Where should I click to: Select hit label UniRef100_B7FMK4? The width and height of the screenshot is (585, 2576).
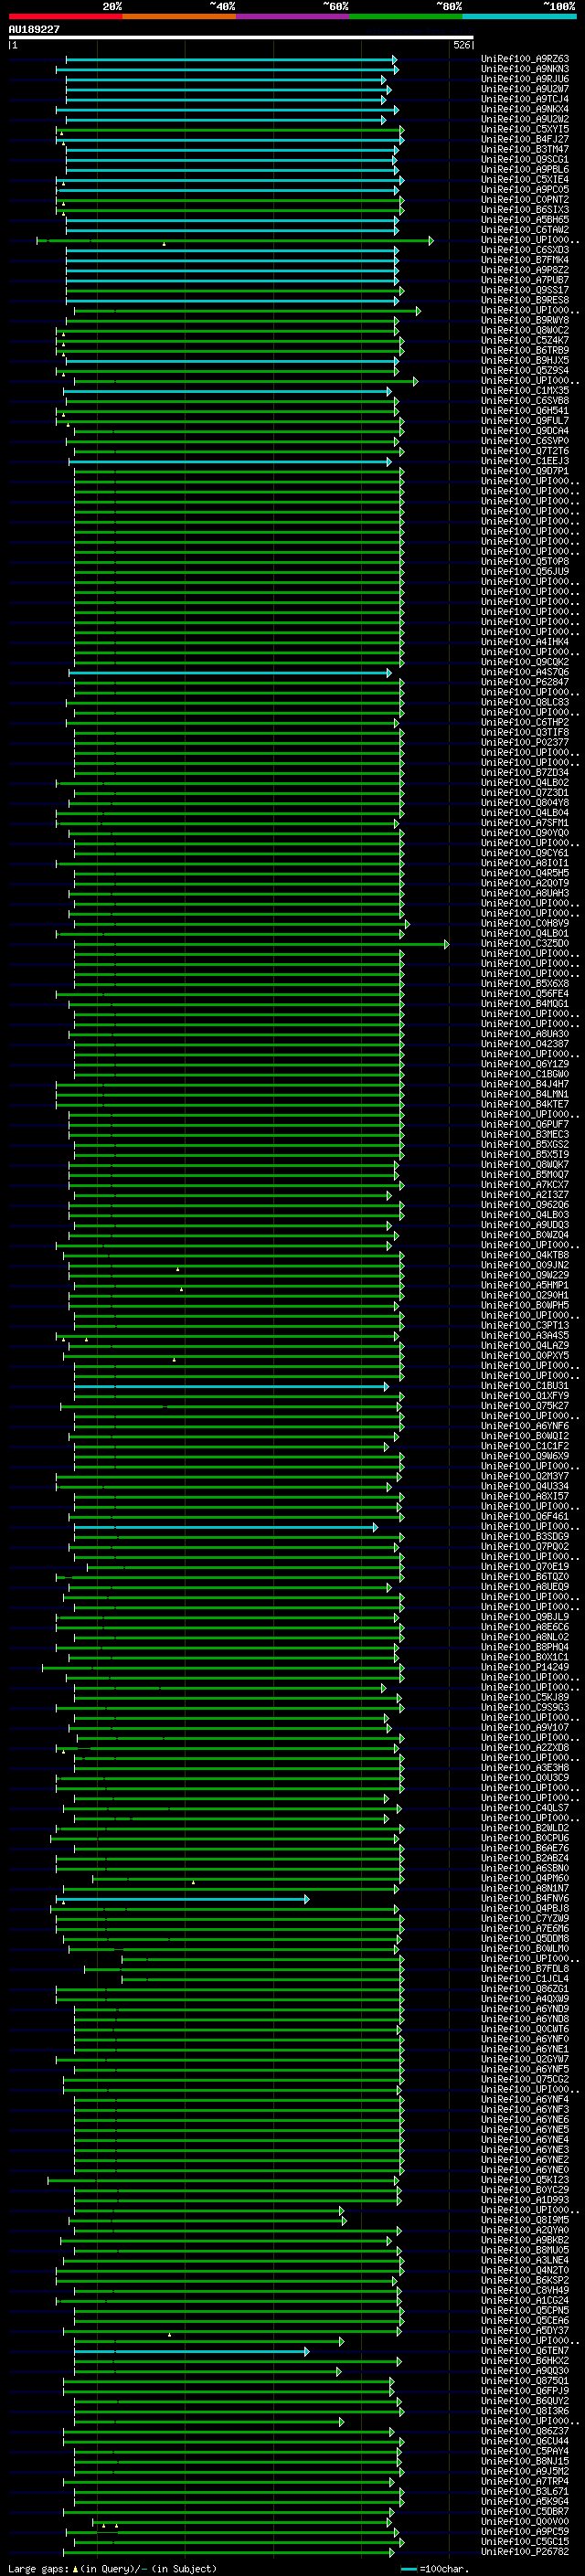(x=525, y=260)
